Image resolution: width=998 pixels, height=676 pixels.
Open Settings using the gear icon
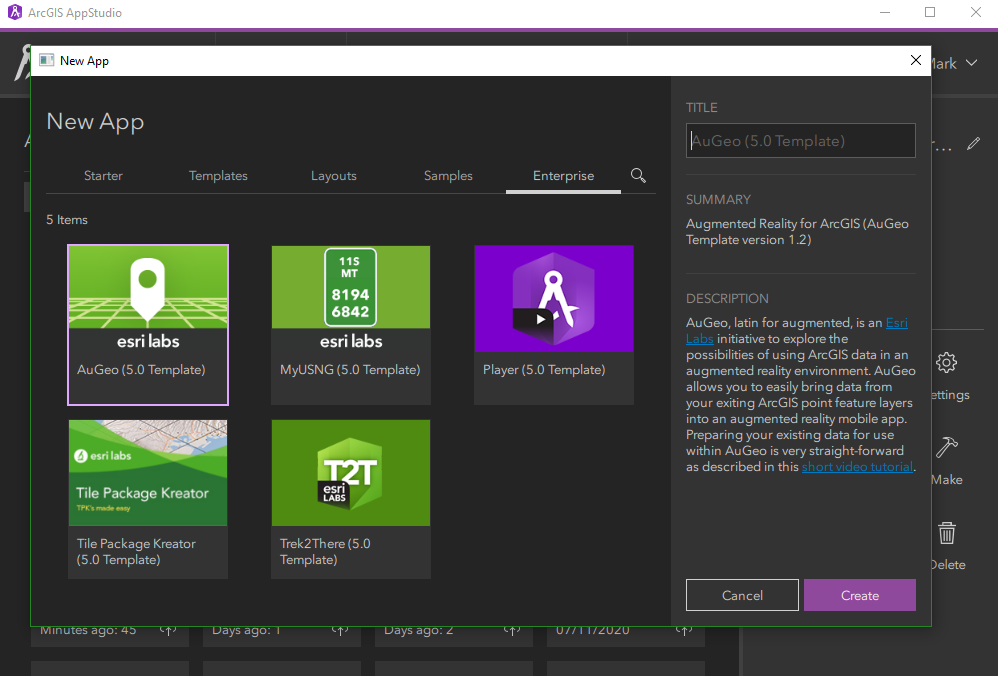click(946, 363)
